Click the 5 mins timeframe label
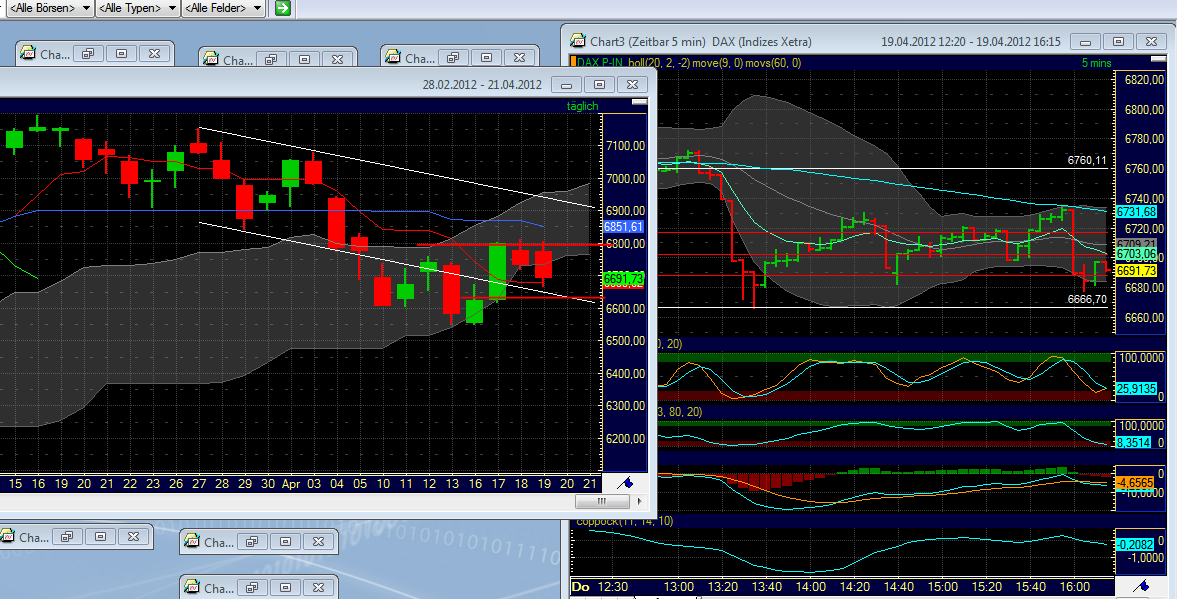Viewport: 1177px width, 599px height. (1096, 63)
